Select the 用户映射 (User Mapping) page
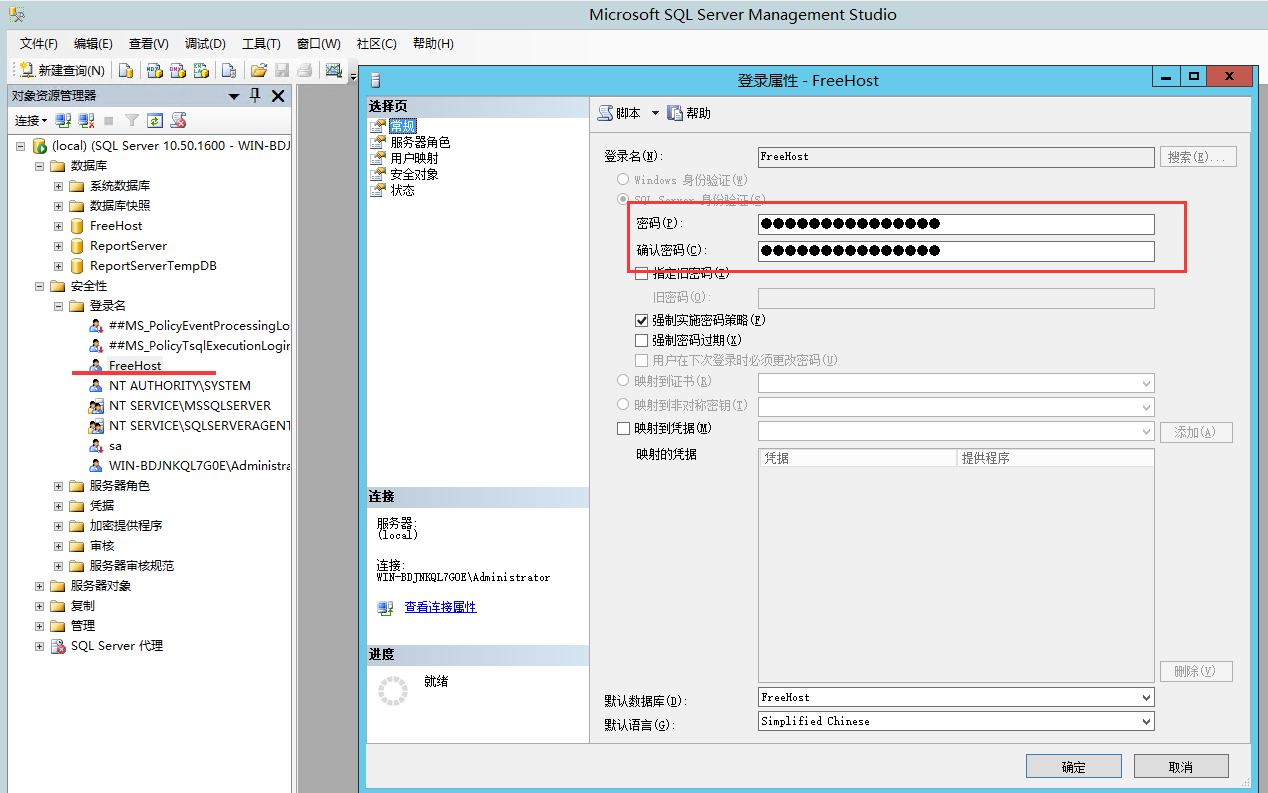 tap(414, 158)
